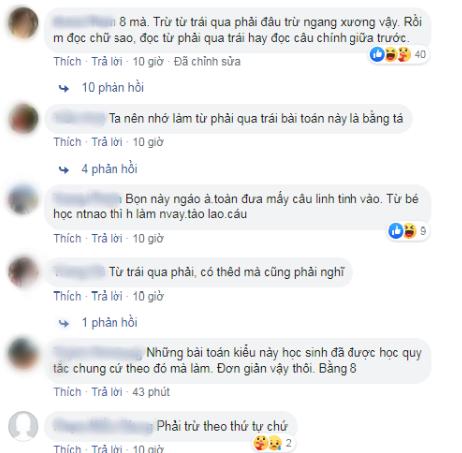Open avatar of first commenter at top
462x453 pixels.
click(23, 23)
